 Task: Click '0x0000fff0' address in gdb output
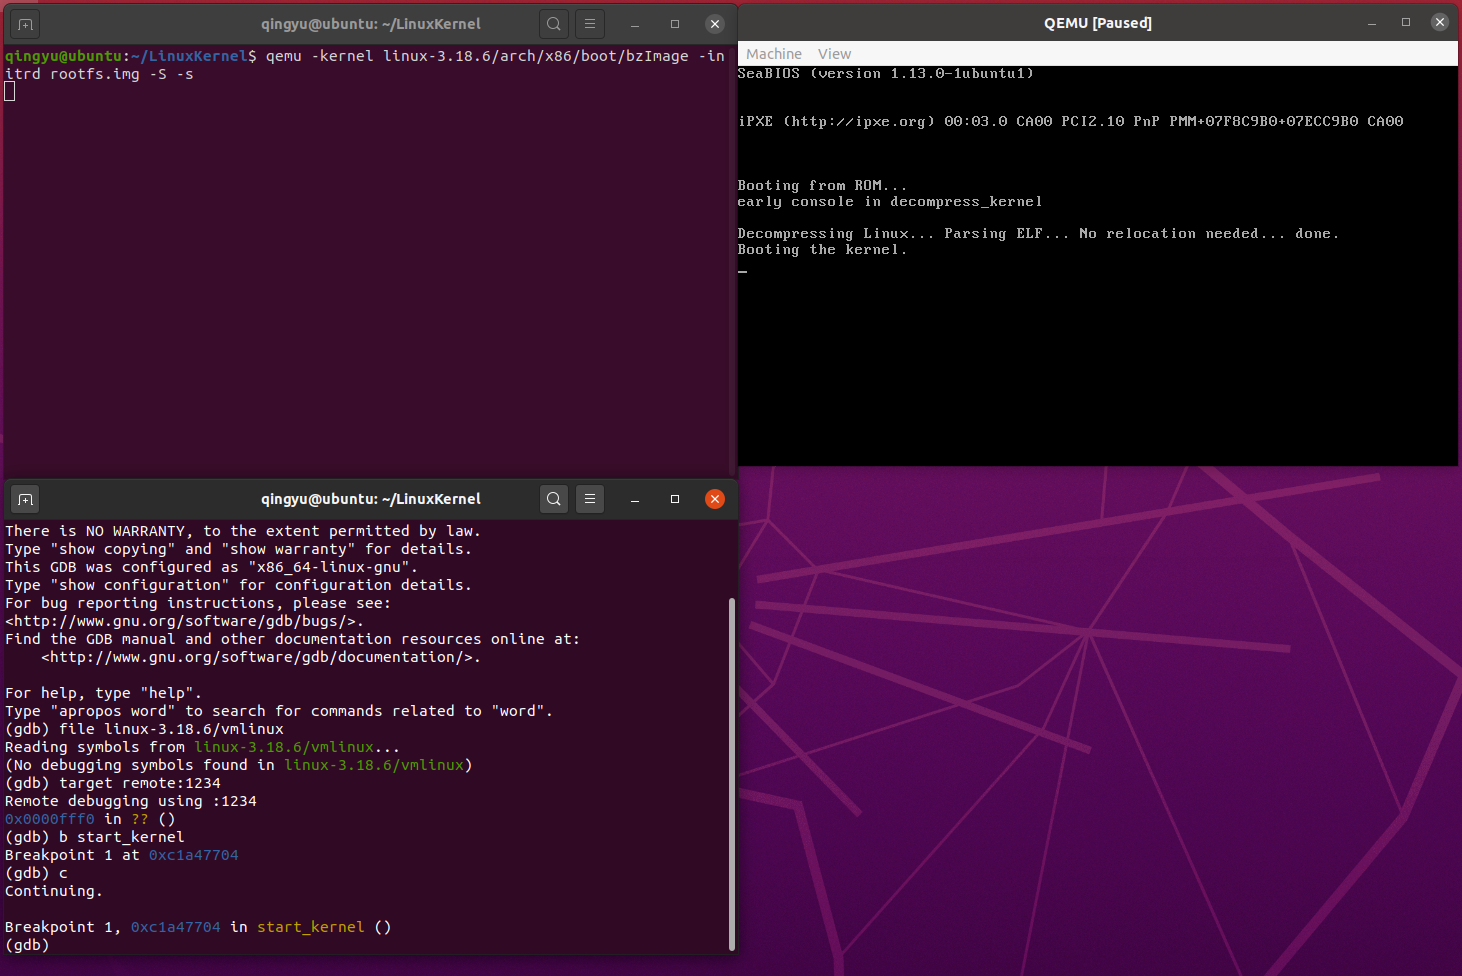tap(50, 819)
